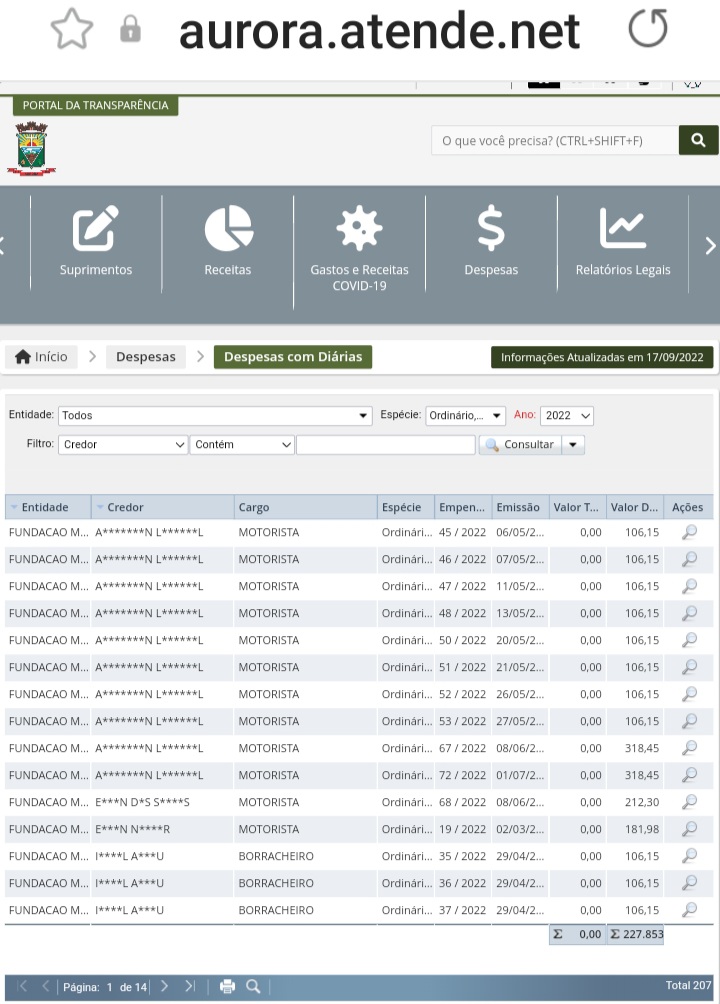This screenshot has height=1004, width=720.
Task: View details of empenho 45 / 2022
Action: point(689,532)
